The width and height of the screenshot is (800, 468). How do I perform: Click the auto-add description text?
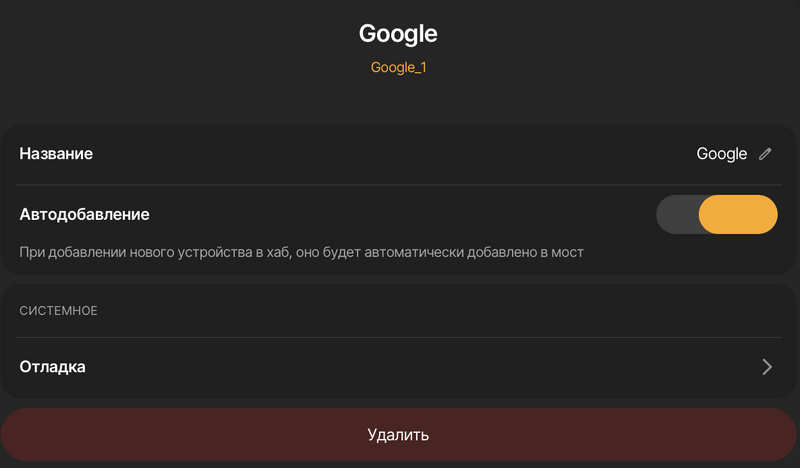point(300,252)
